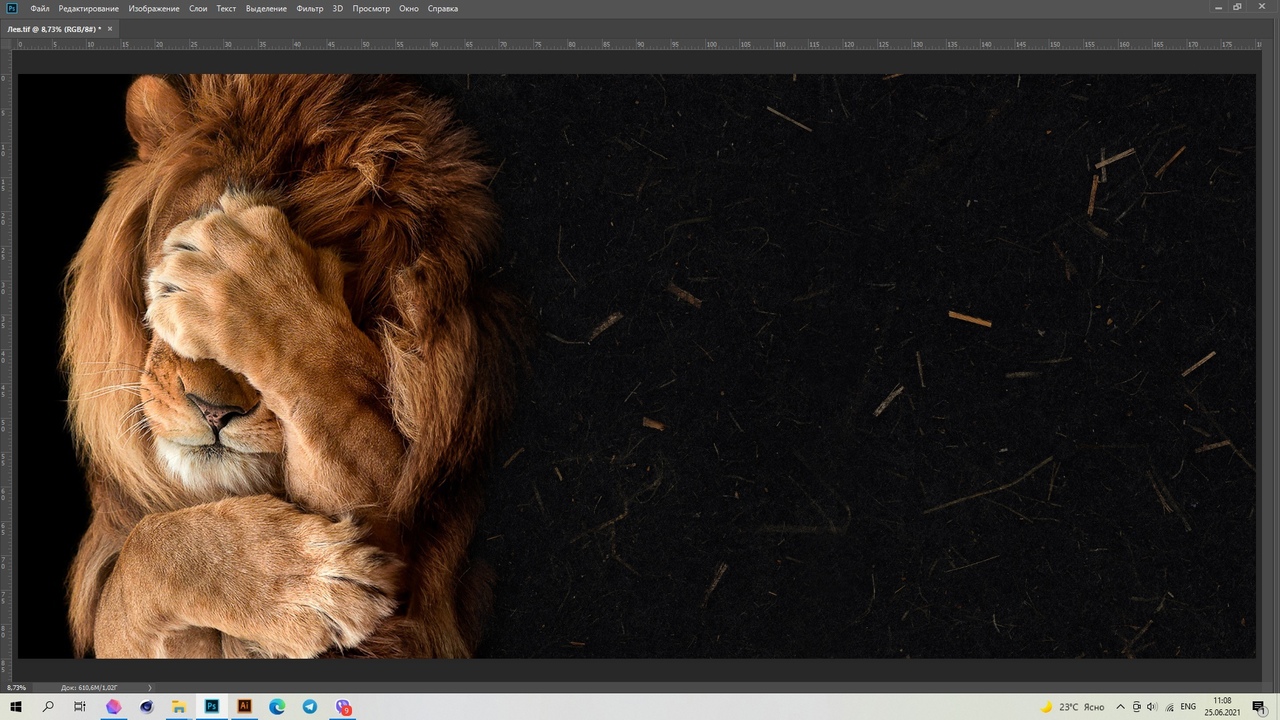
Task: Open Task View on the taskbar
Action: tap(80, 707)
